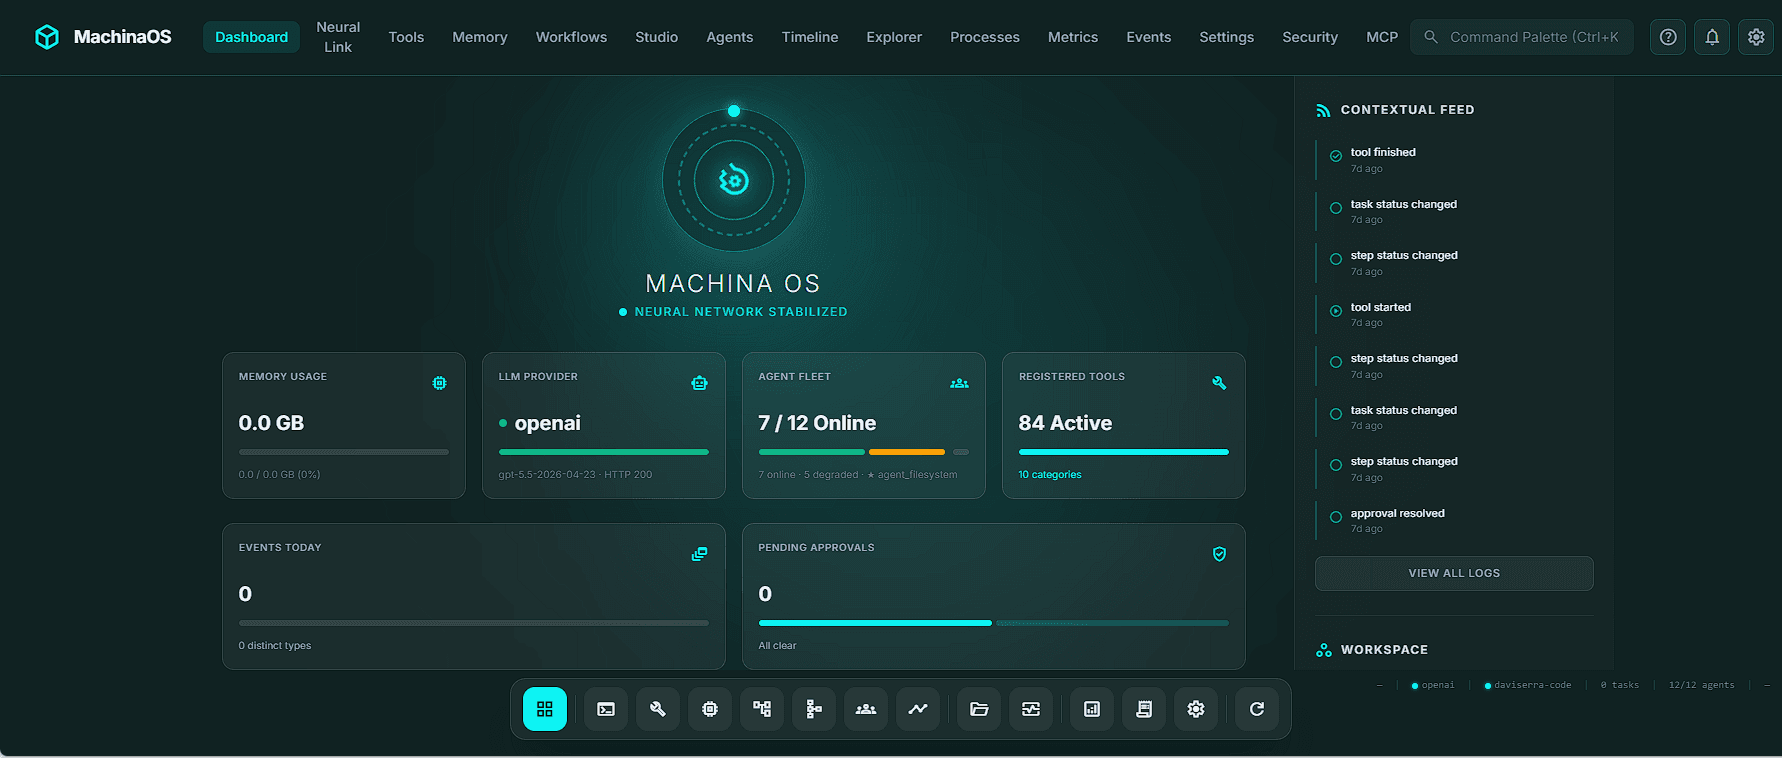The image size is (1782, 758).
Task: Click the refresh icon in the bottom dock
Action: point(1257,709)
